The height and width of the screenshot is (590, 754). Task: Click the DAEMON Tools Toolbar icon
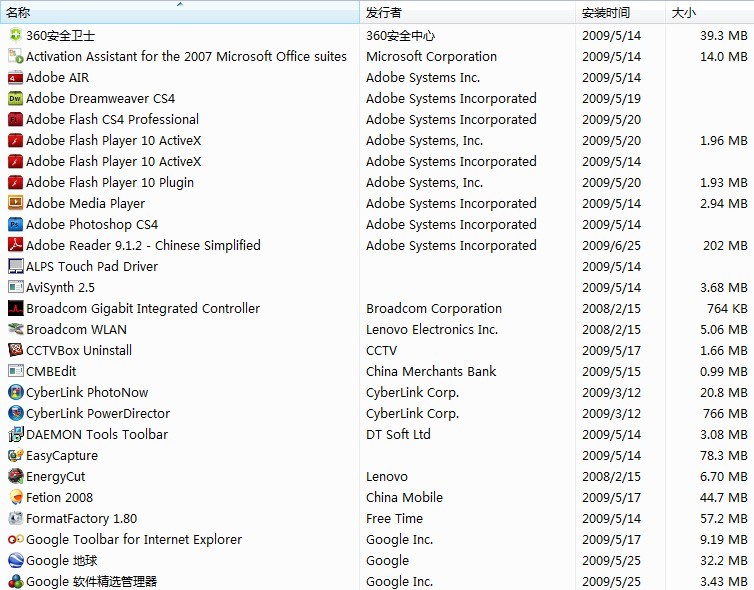[16, 434]
